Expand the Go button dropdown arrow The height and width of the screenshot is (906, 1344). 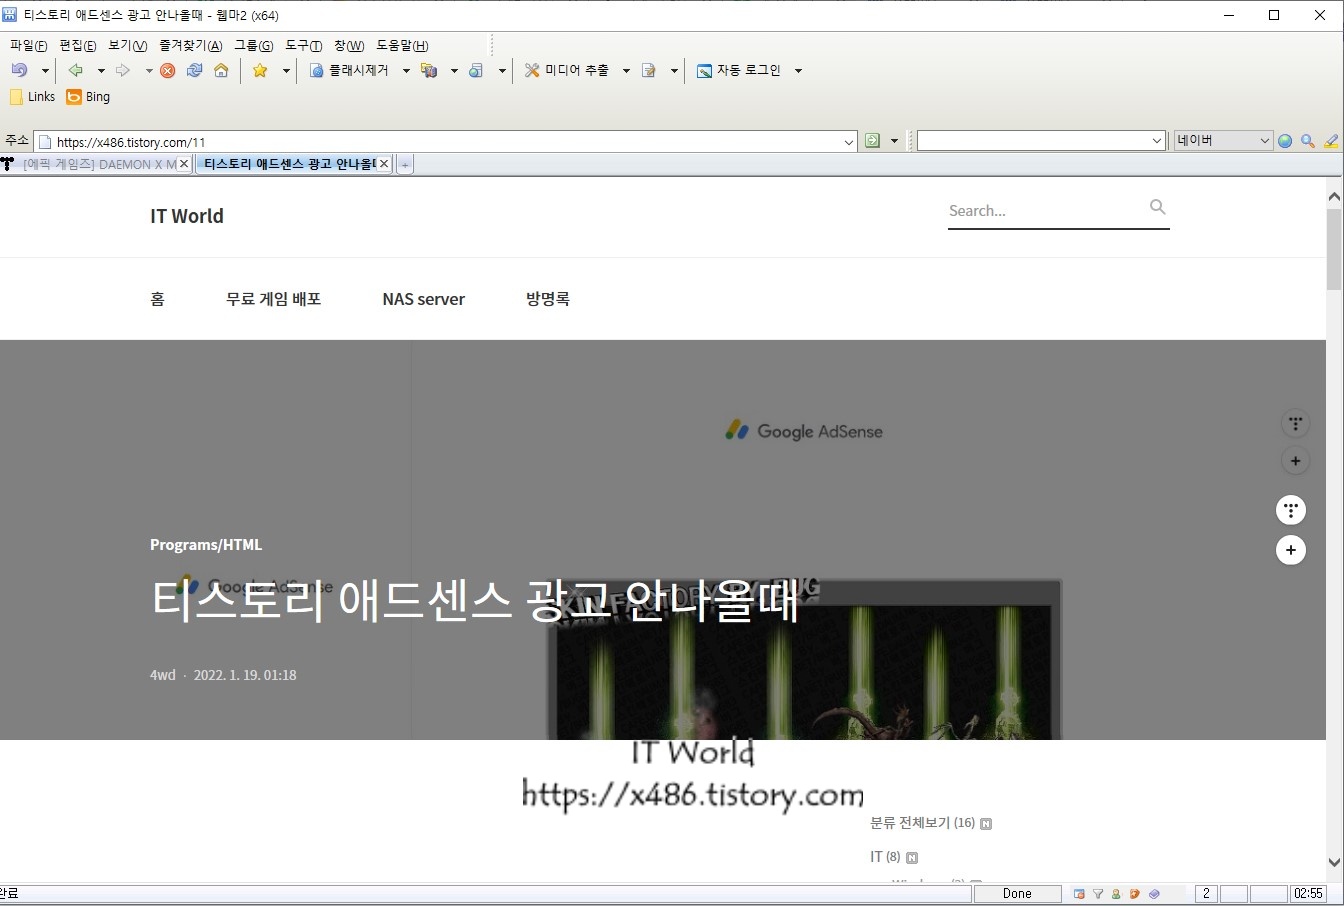tap(894, 141)
